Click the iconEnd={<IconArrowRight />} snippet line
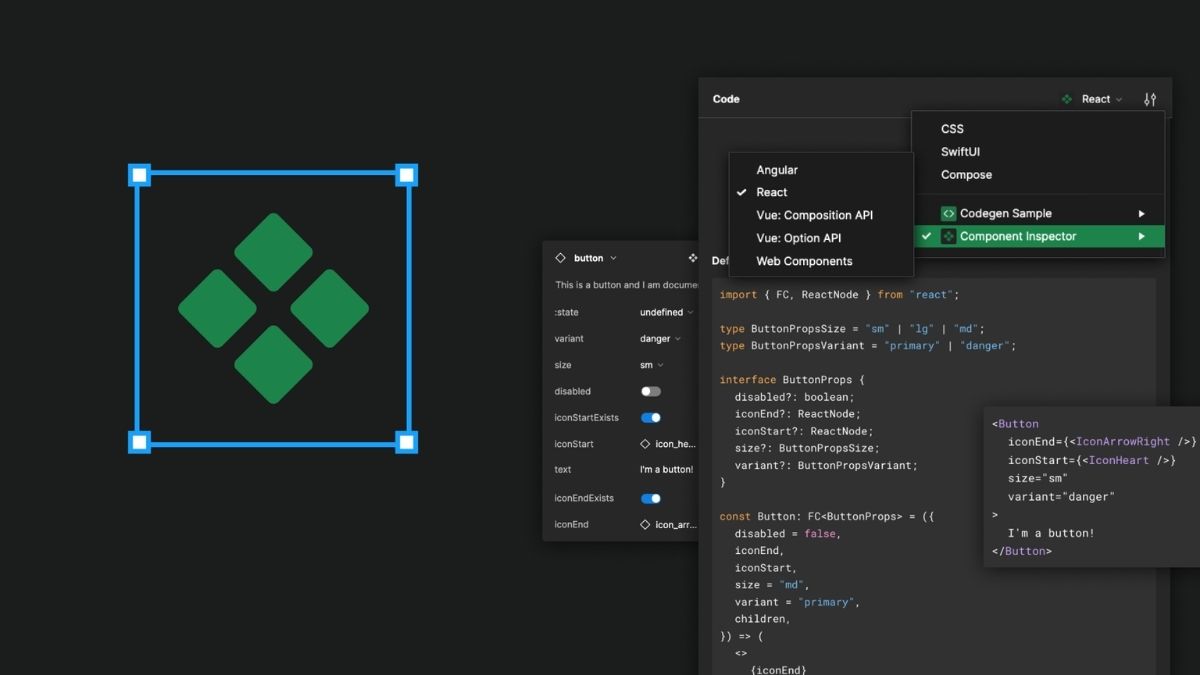The width and height of the screenshot is (1200, 675). 1102,441
